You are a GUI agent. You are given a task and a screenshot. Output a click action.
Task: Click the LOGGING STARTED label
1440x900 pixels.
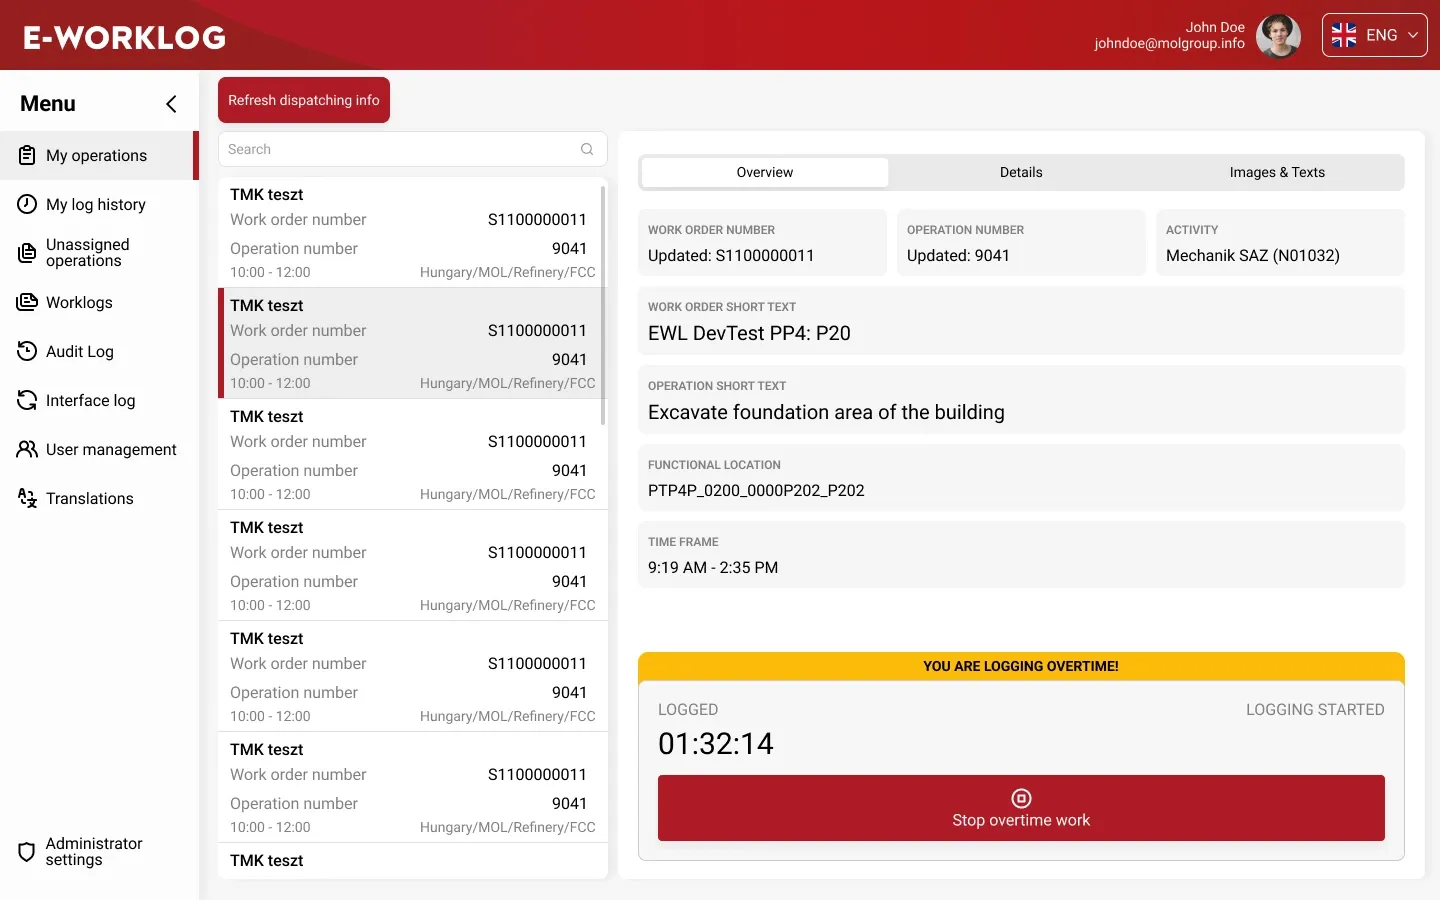(1315, 709)
